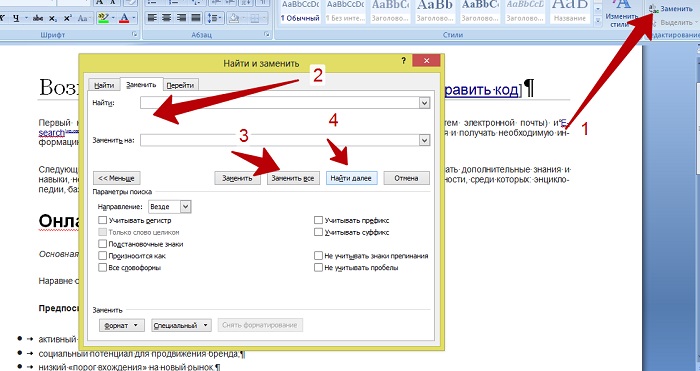The height and width of the screenshot is (371, 700).
Task: Click the Отмена button
Action: click(x=406, y=178)
